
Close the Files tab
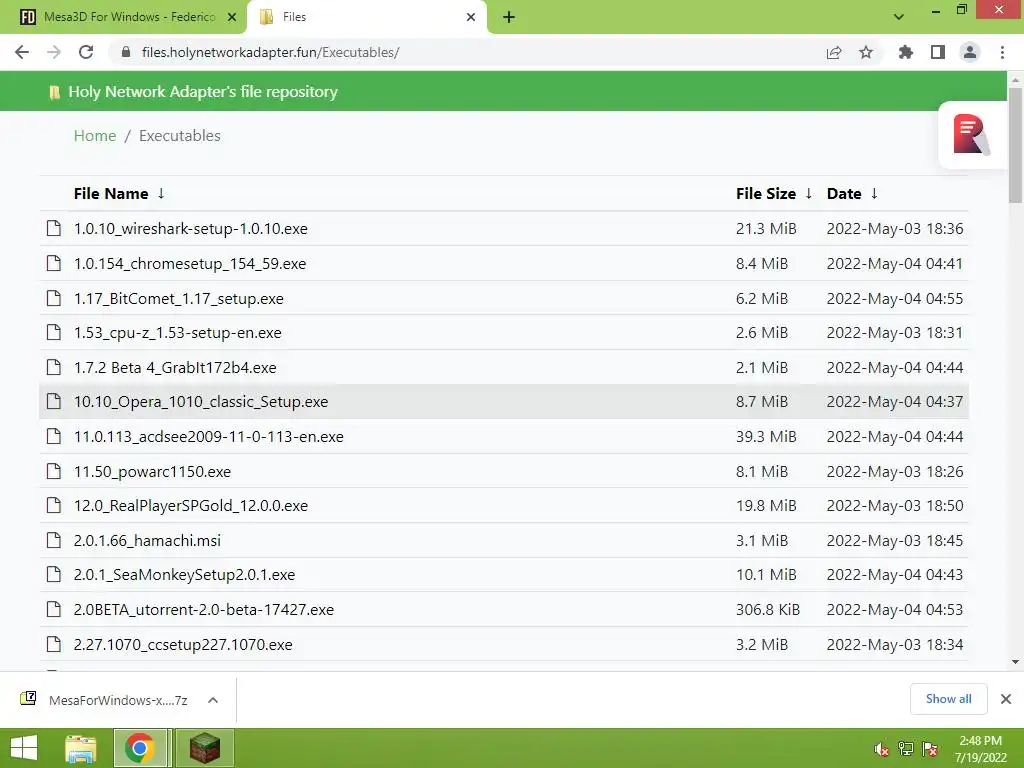471,17
